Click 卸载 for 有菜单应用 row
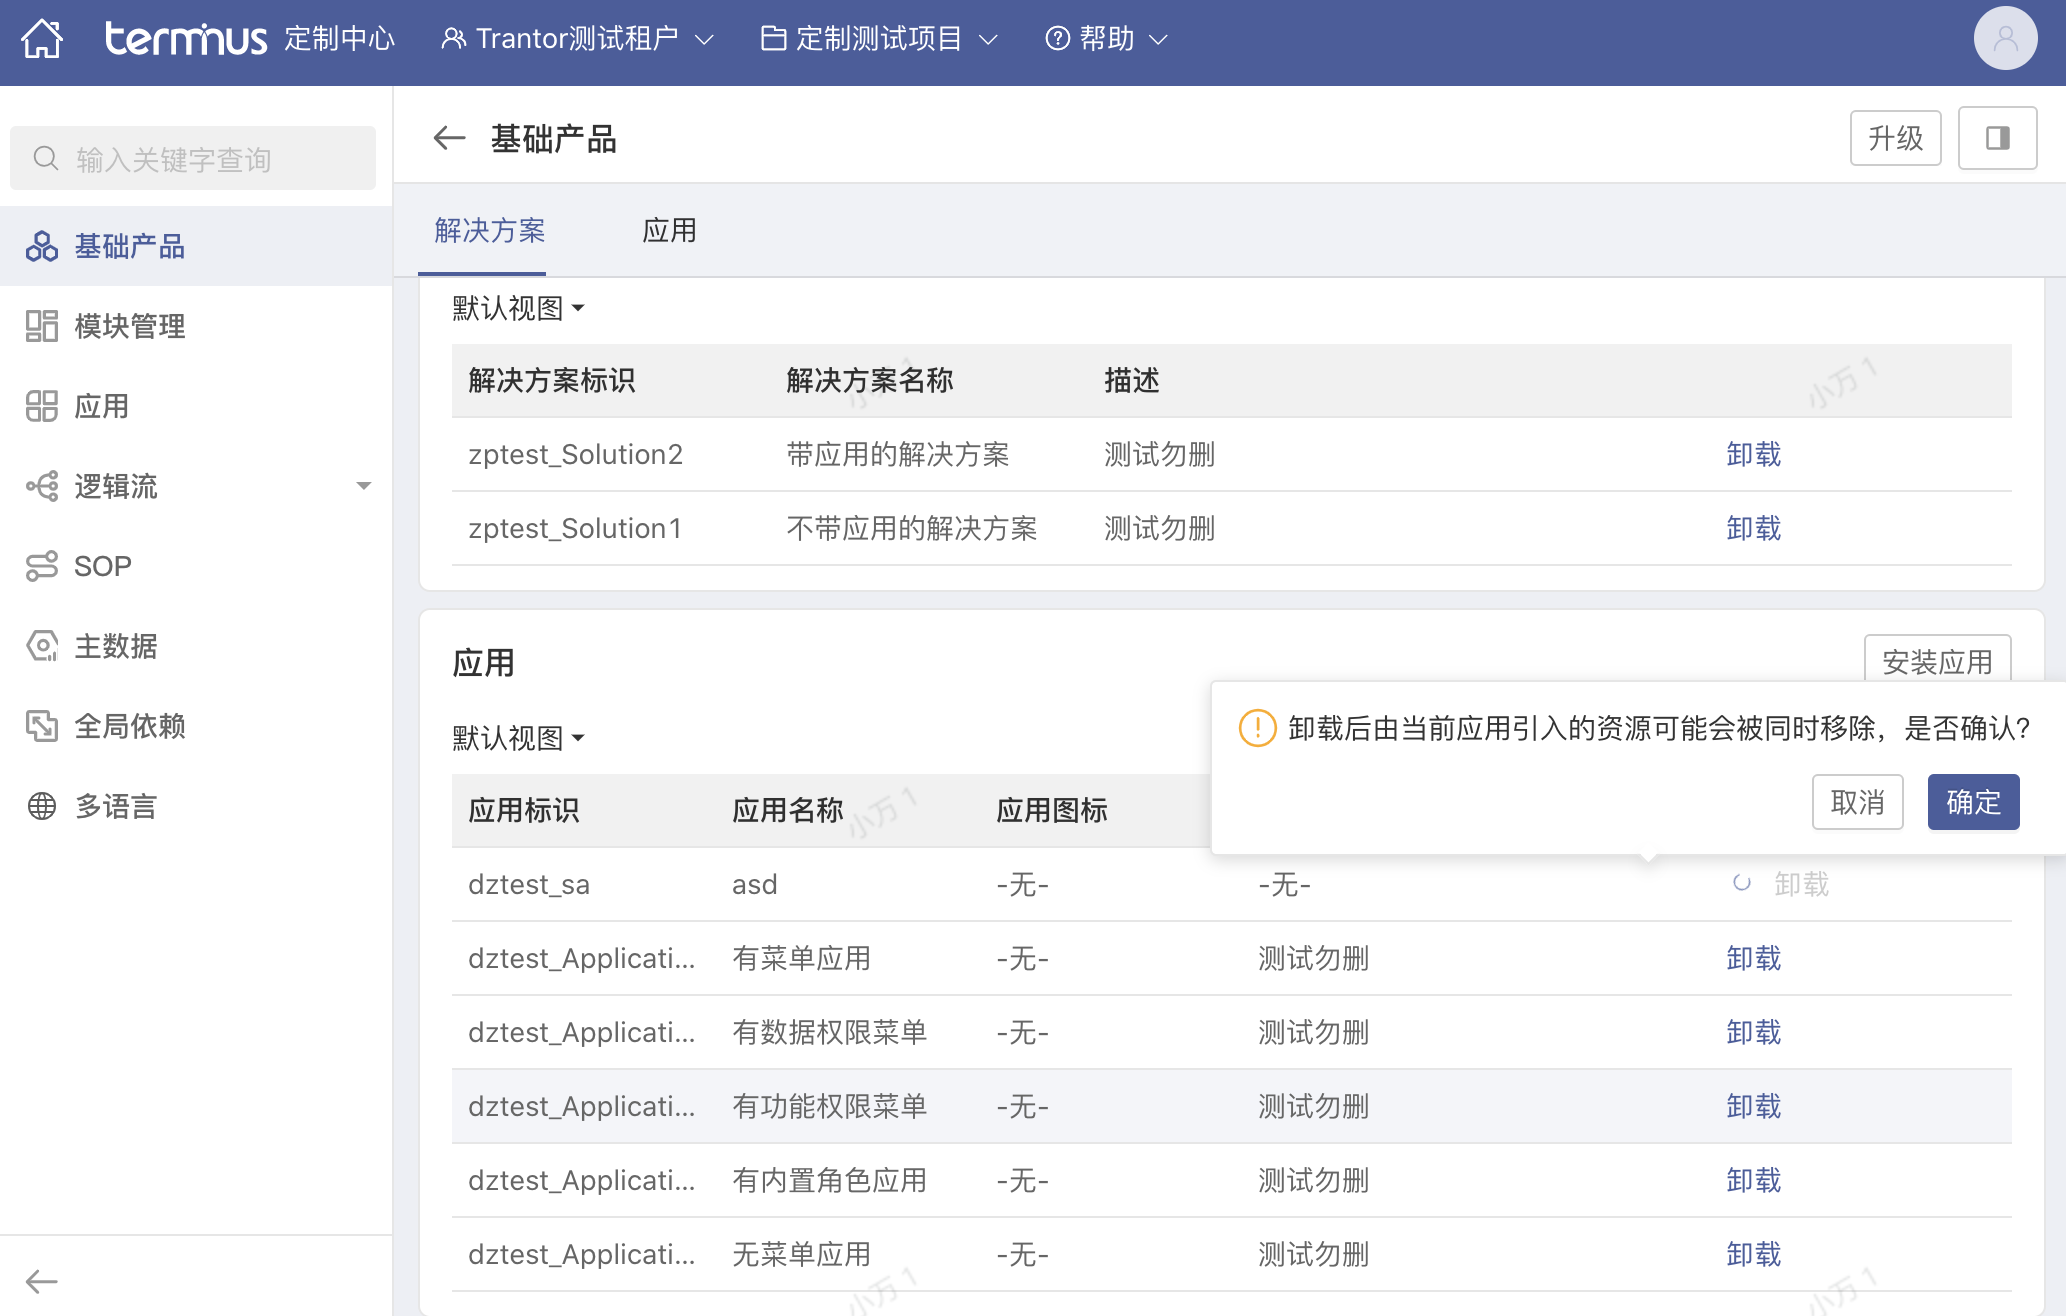This screenshot has height=1316, width=2066. [x=1753, y=958]
